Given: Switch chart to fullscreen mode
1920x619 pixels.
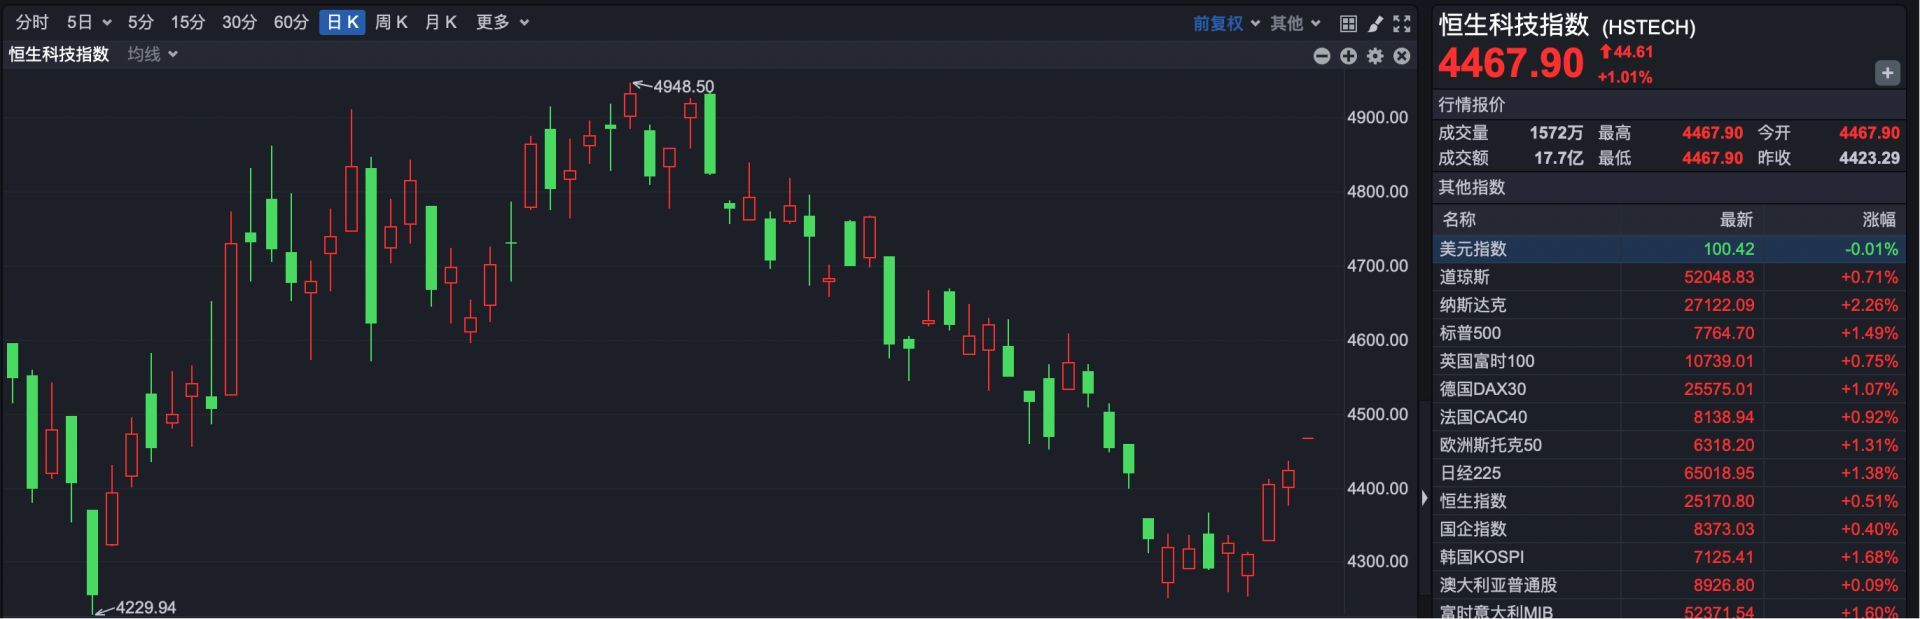Looking at the screenshot, I should [1402, 23].
